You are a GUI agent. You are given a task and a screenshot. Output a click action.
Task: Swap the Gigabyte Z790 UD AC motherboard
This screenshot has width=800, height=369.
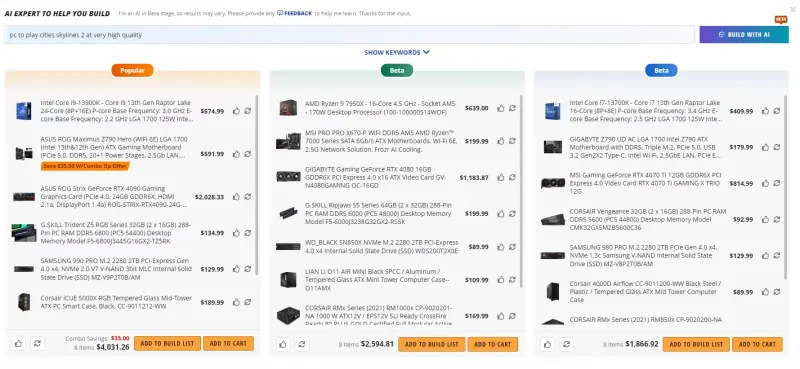[x=777, y=147]
